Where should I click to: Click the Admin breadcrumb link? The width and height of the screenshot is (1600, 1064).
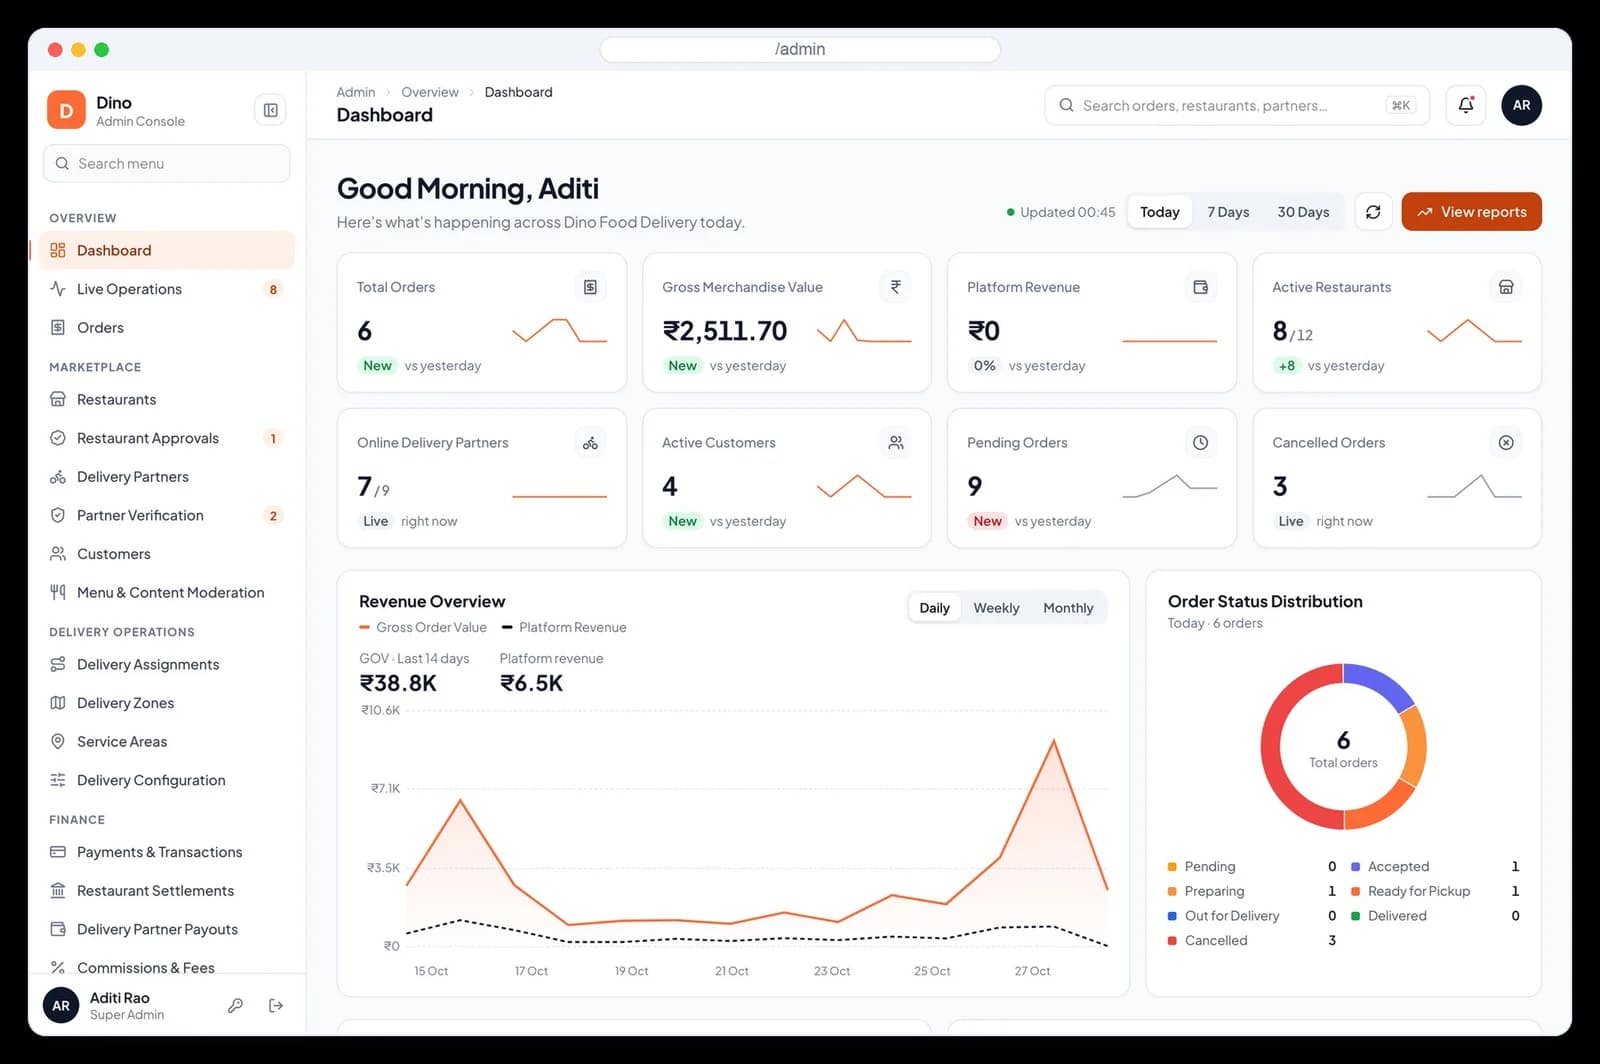point(356,92)
